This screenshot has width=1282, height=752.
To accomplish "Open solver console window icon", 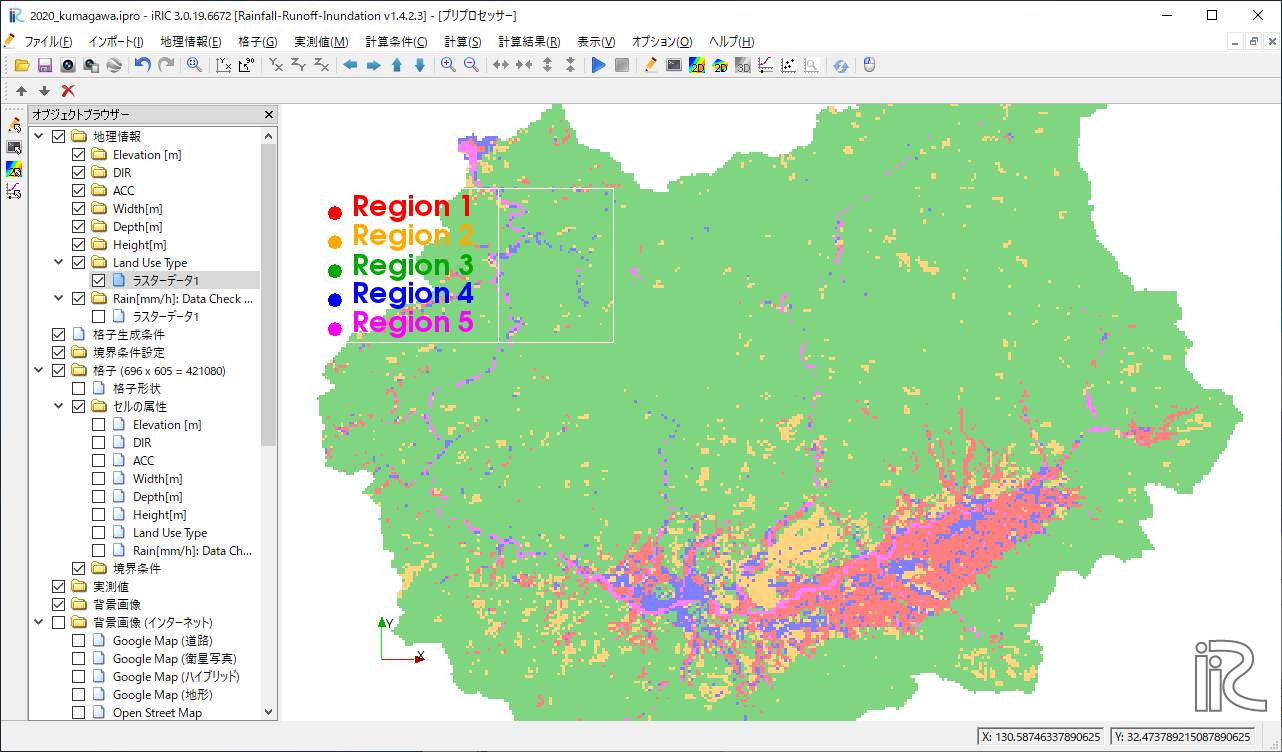I will click(x=674, y=65).
